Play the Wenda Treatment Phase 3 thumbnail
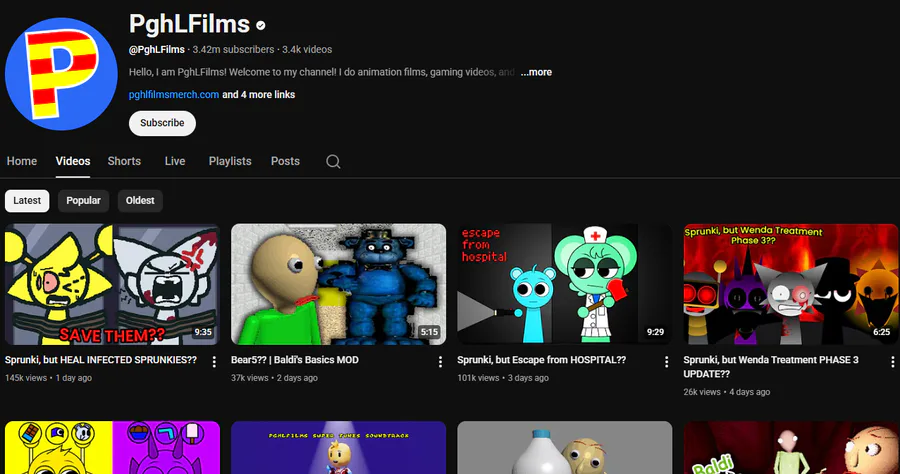 click(791, 284)
